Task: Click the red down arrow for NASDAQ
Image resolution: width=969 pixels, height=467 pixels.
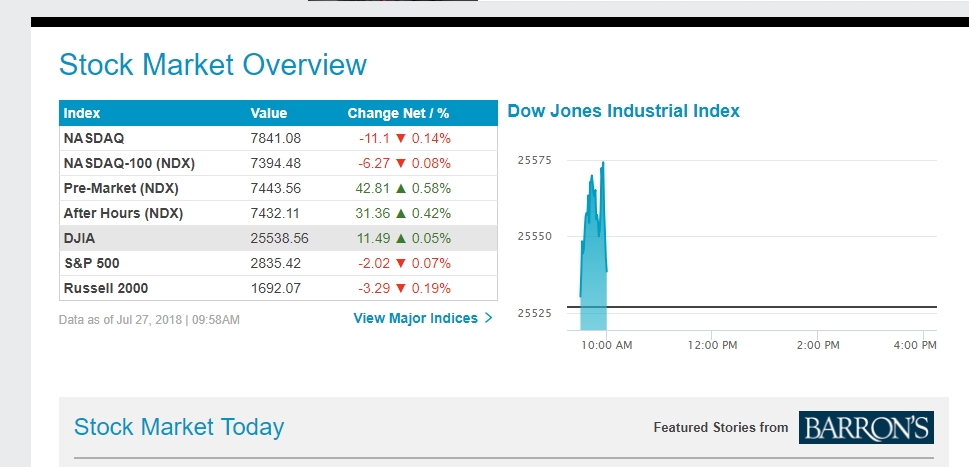Action: point(401,138)
